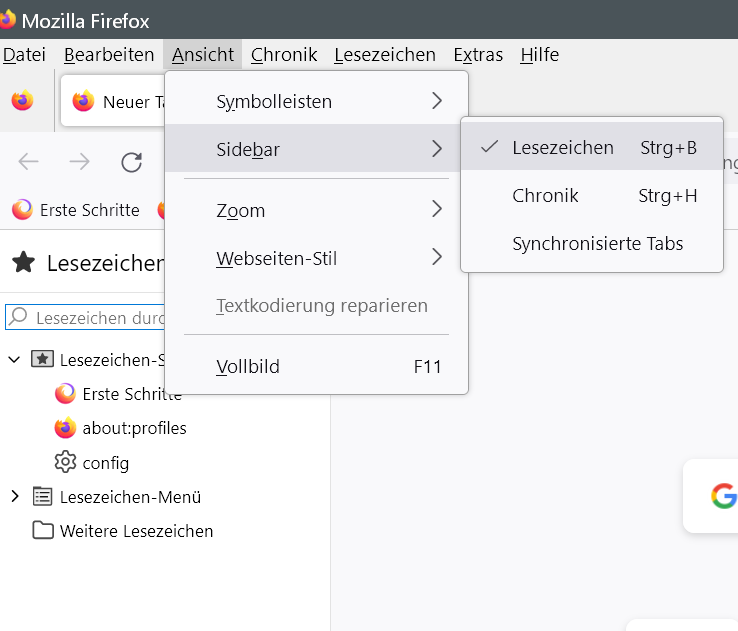Screen dimensions: 738x631
Task: Open the about:profiles bookmark in sidebar
Action: click(x=134, y=428)
